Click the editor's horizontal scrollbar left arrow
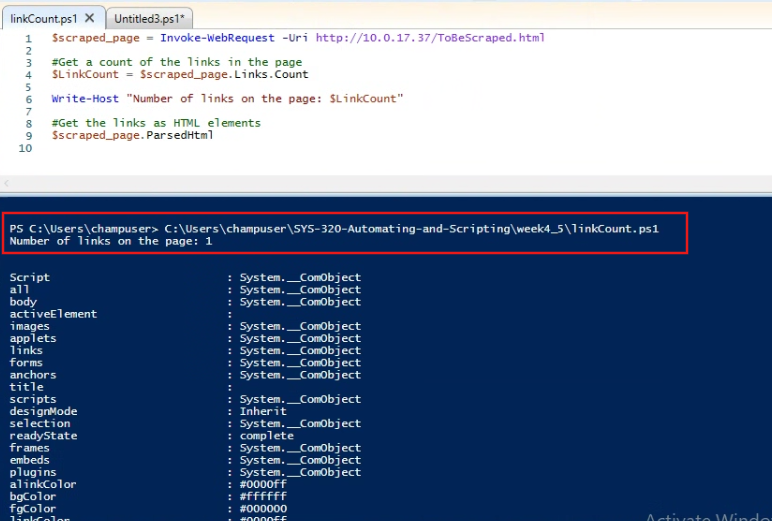 pos(7,184)
